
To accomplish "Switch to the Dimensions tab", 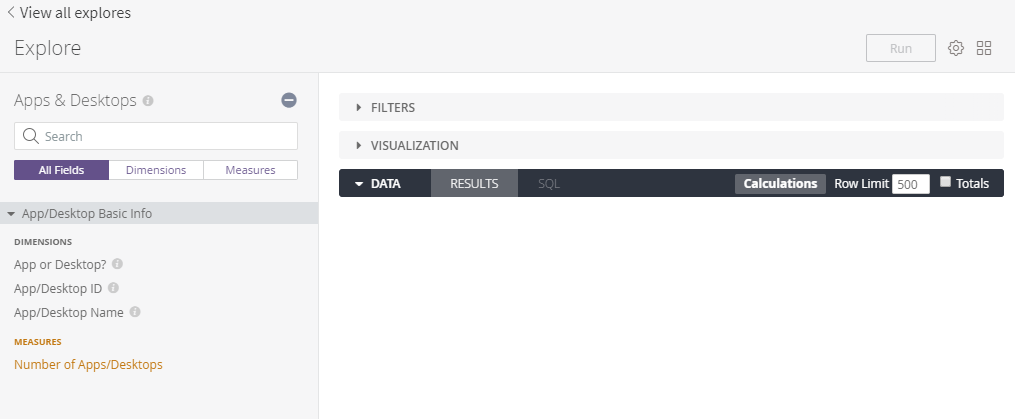I will (156, 170).
